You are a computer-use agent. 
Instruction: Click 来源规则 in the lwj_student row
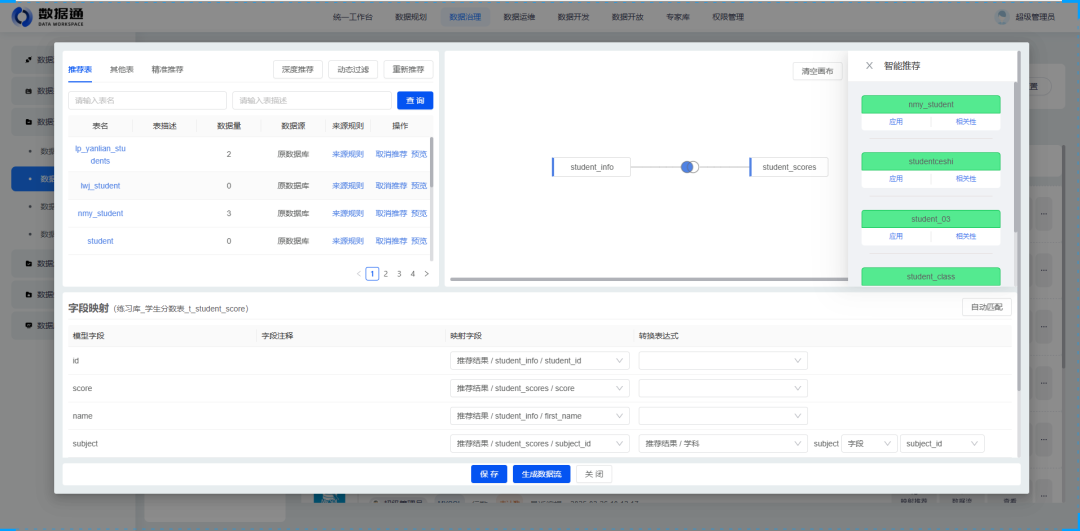point(348,186)
